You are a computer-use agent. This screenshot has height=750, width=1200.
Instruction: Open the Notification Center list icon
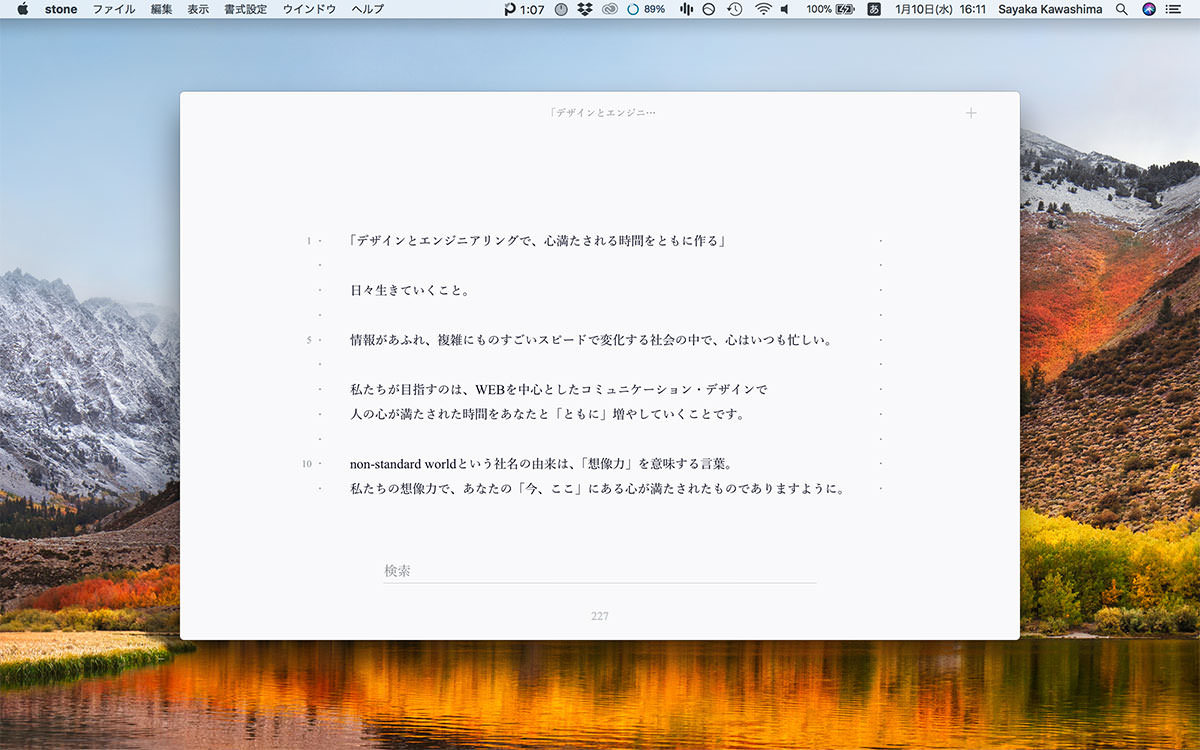click(1177, 9)
